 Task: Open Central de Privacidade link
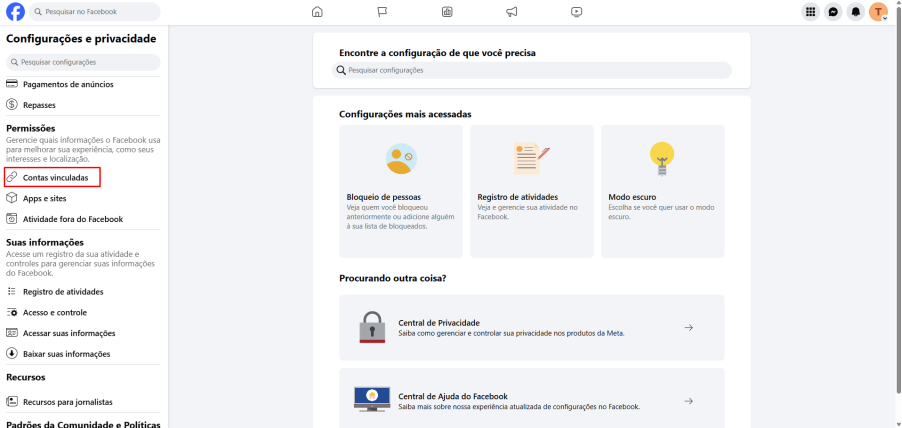click(x=439, y=323)
